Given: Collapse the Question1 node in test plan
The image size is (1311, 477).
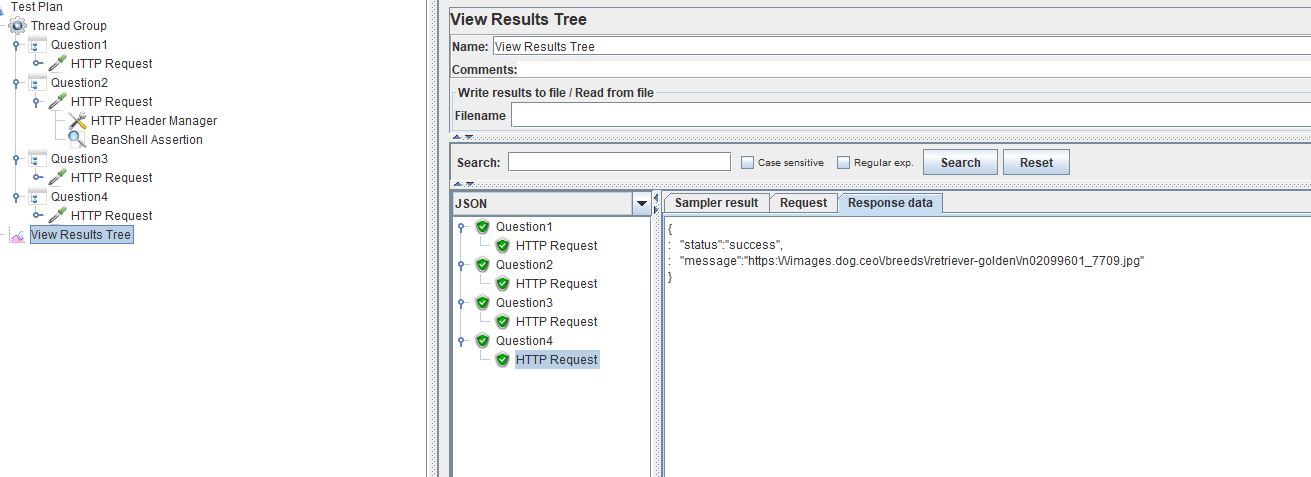Looking at the screenshot, I should [x=16, y=45].
